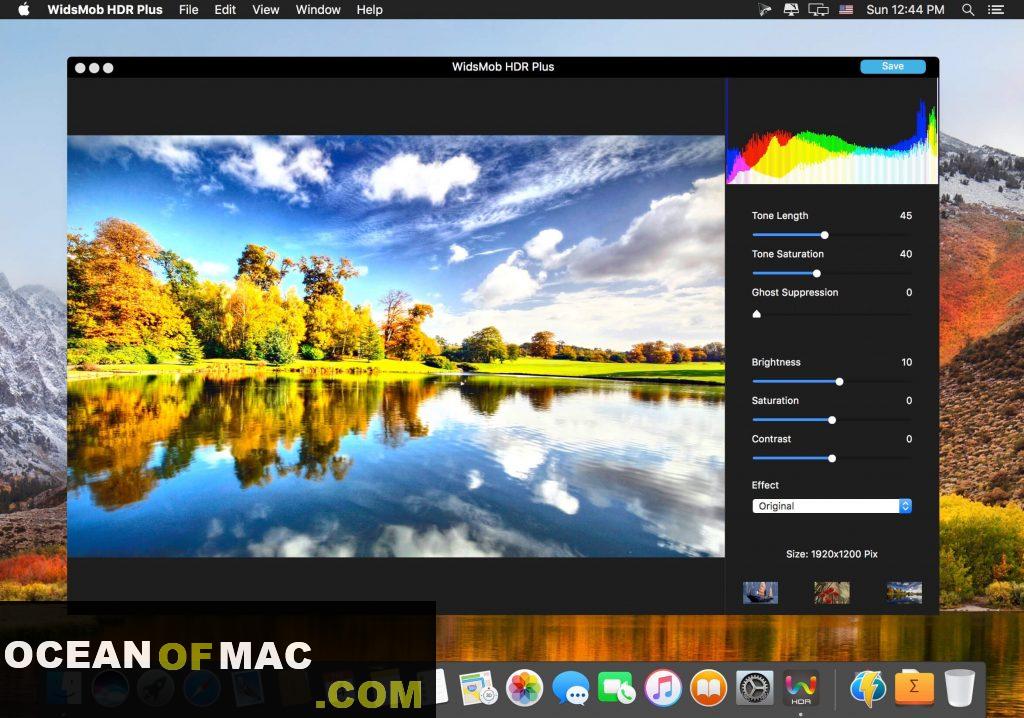Open Messages from the Dock

coord(570,688)
